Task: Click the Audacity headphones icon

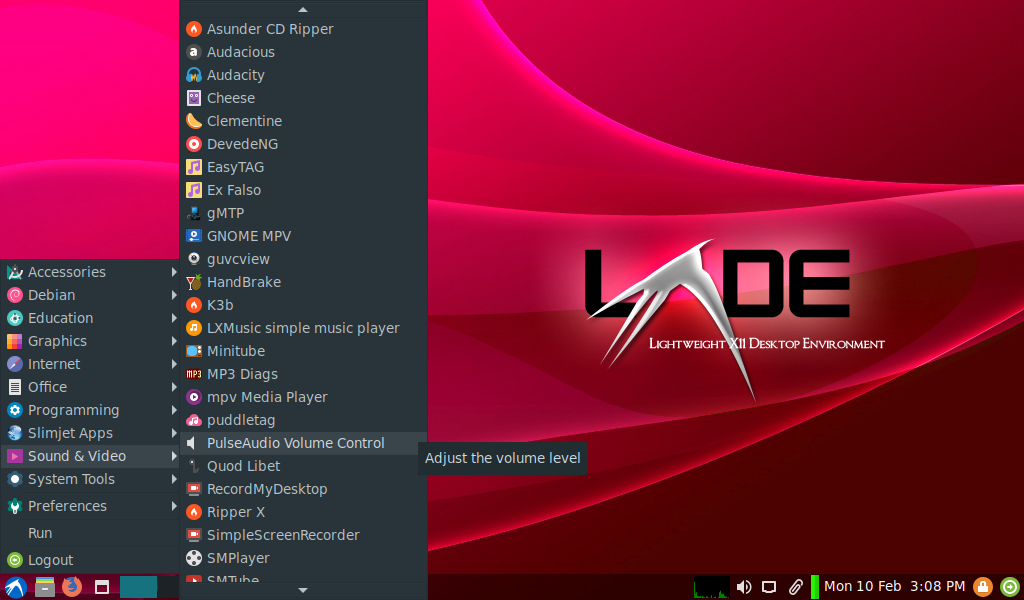Action: (194, 75)
